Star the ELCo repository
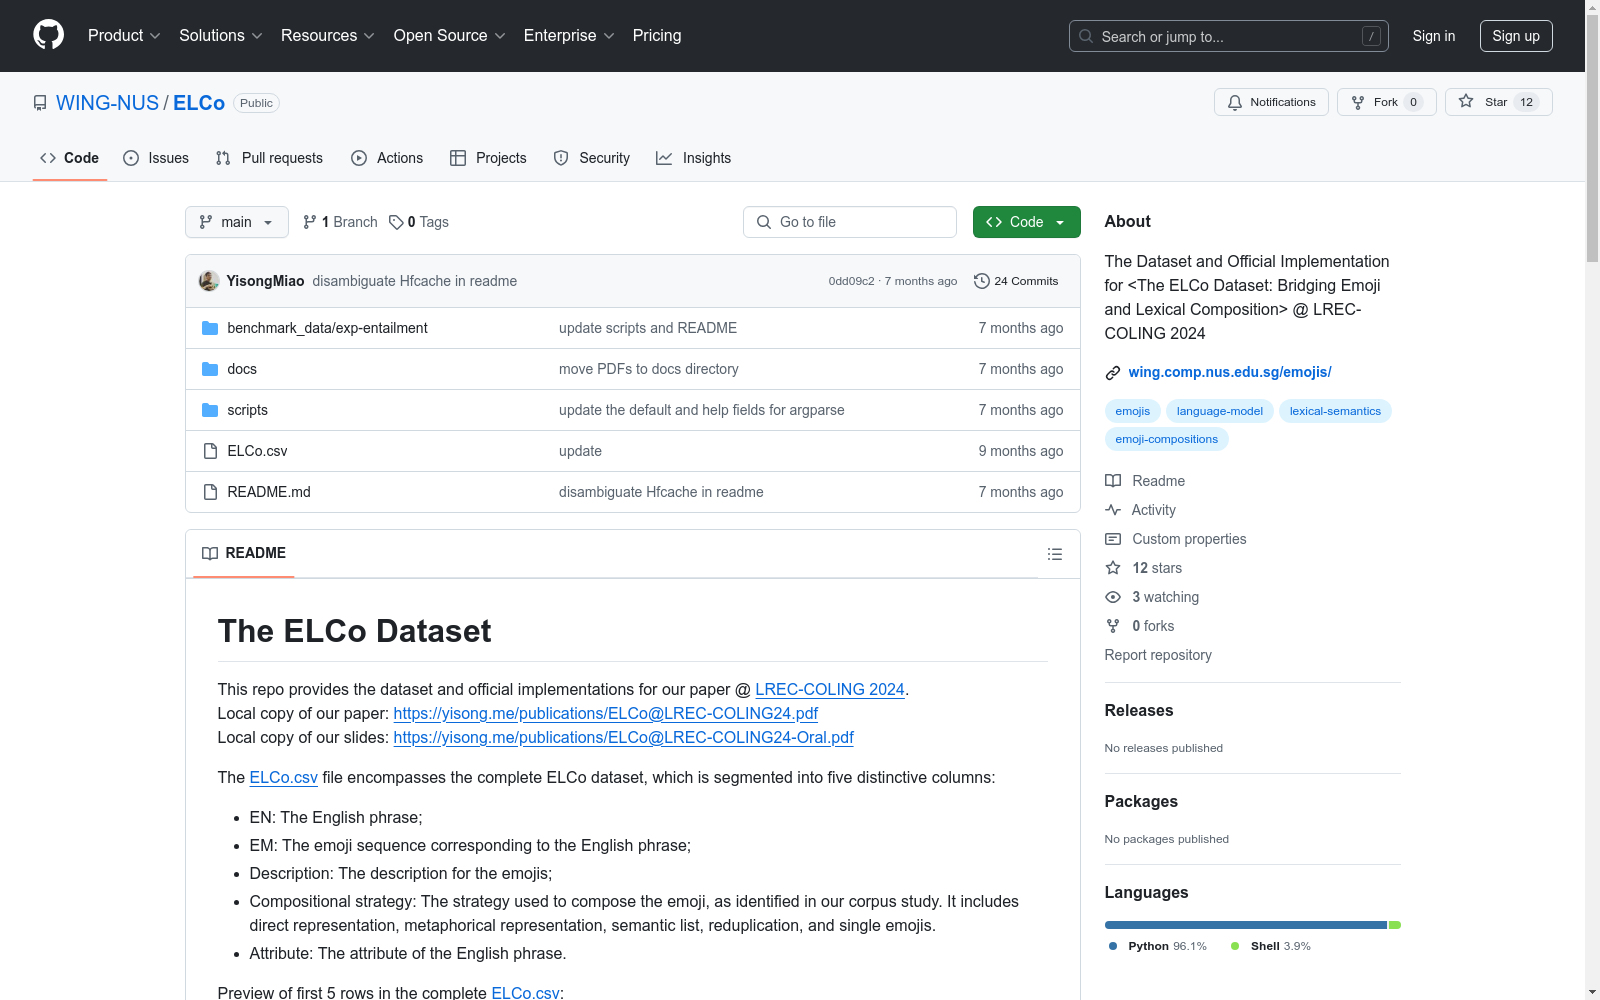 point(1498,102)
